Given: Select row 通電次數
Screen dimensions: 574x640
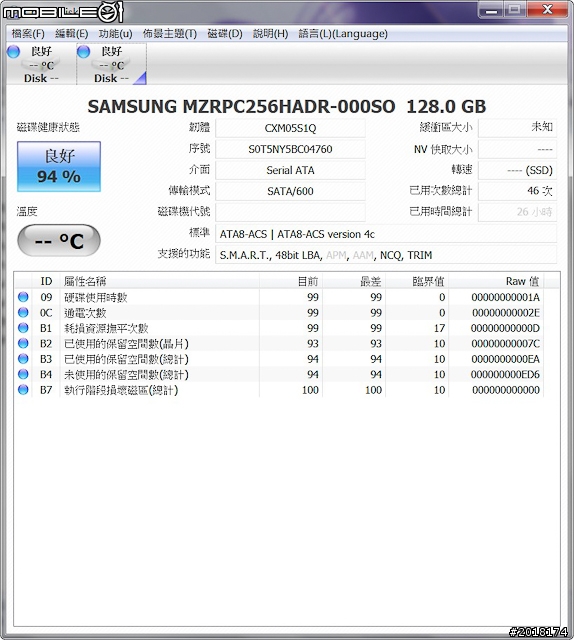Looking at the screenshot, I should pyautogui.click(x=279, y=312).
